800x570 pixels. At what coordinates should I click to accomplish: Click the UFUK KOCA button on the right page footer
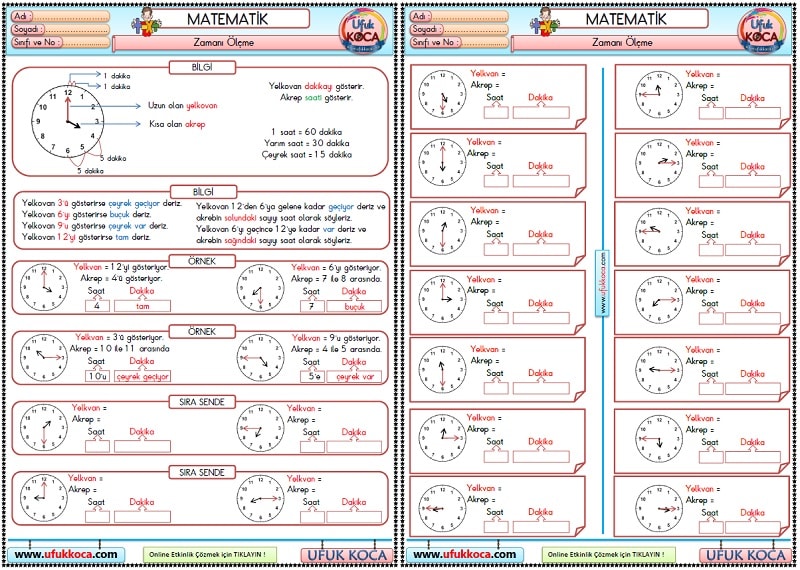745,555
